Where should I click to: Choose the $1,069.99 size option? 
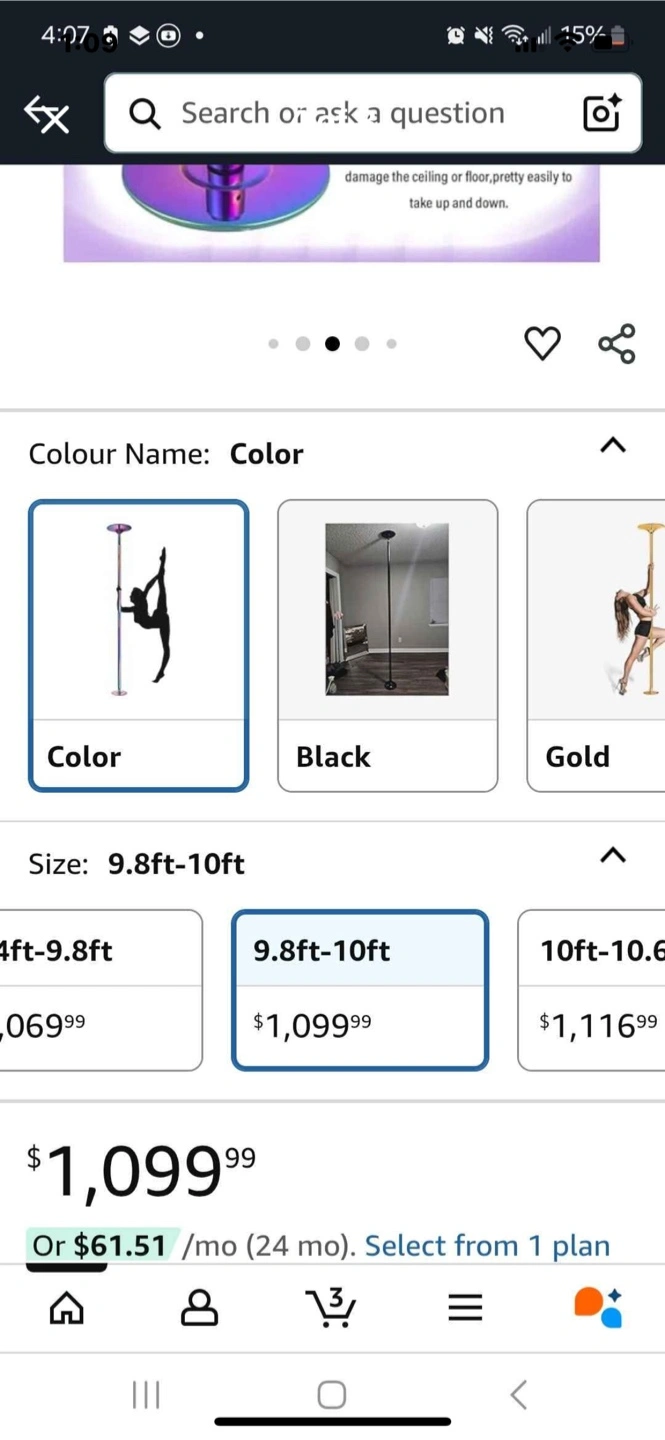pos(100,989)
